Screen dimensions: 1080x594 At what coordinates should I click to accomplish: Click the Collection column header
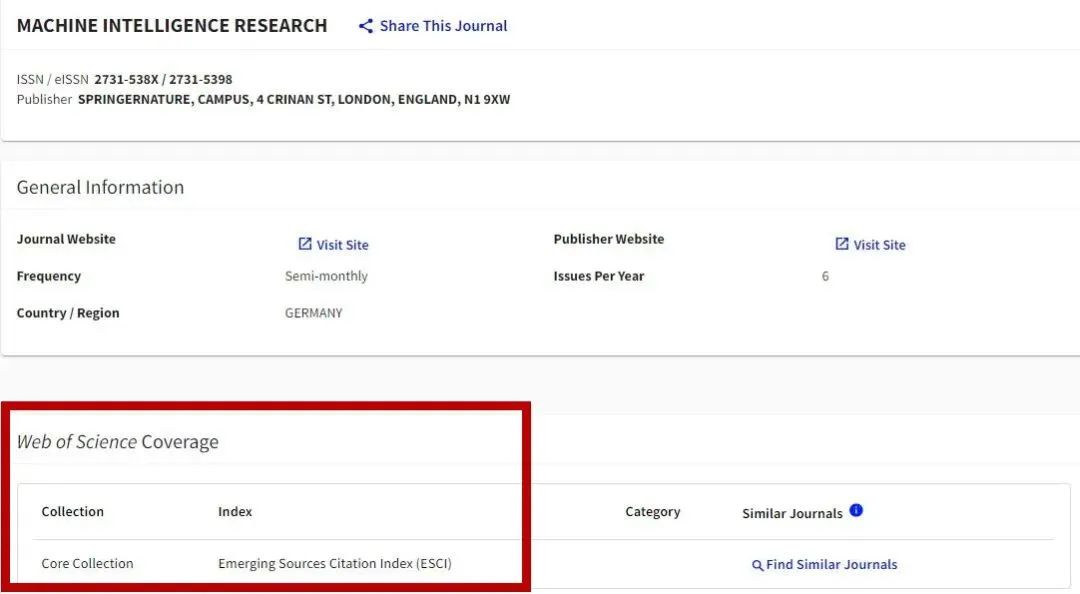click(72, 512)
